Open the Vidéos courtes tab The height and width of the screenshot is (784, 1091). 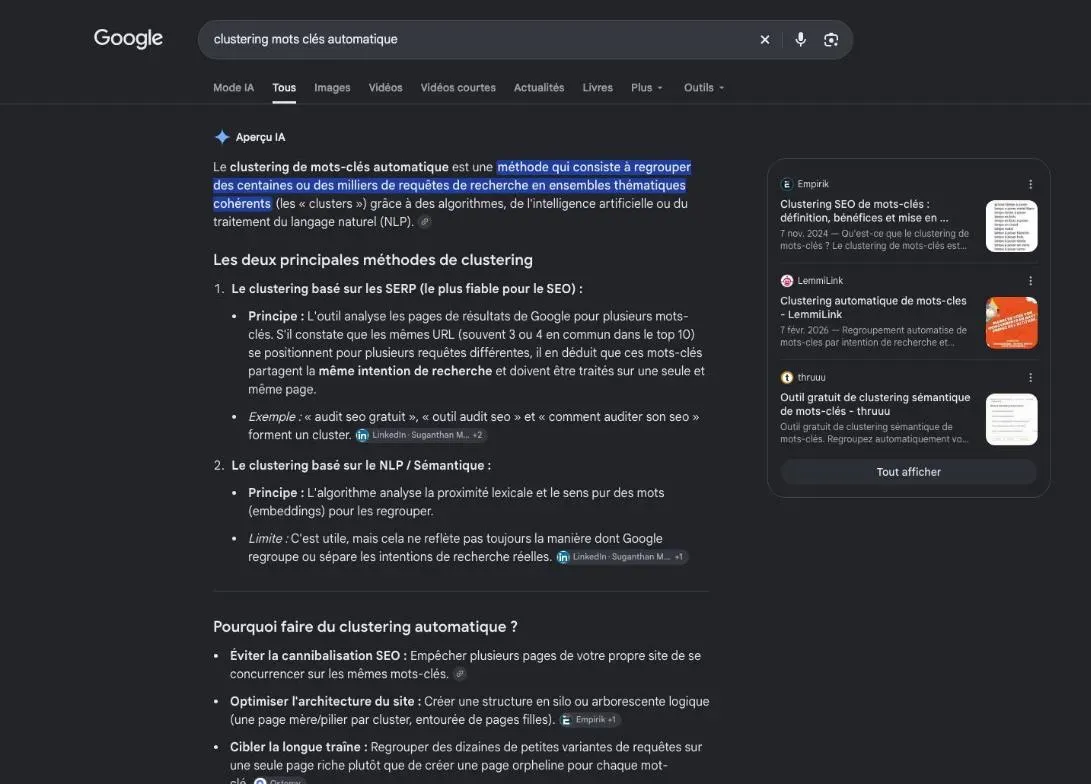[x=458, y=88]
